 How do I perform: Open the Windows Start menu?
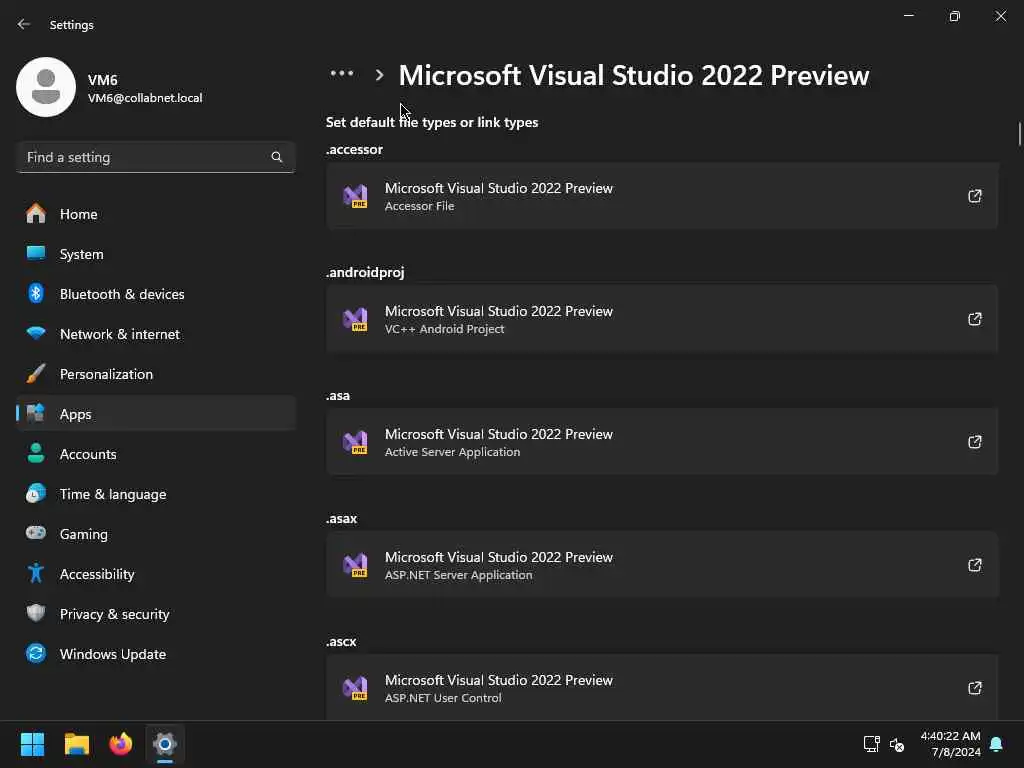(x=33, y=744)
